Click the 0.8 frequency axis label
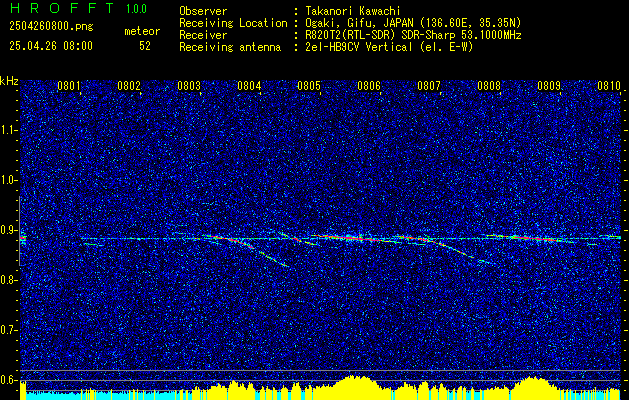The height and width of the screenshot is (400, 629). (x=8, y=280)
